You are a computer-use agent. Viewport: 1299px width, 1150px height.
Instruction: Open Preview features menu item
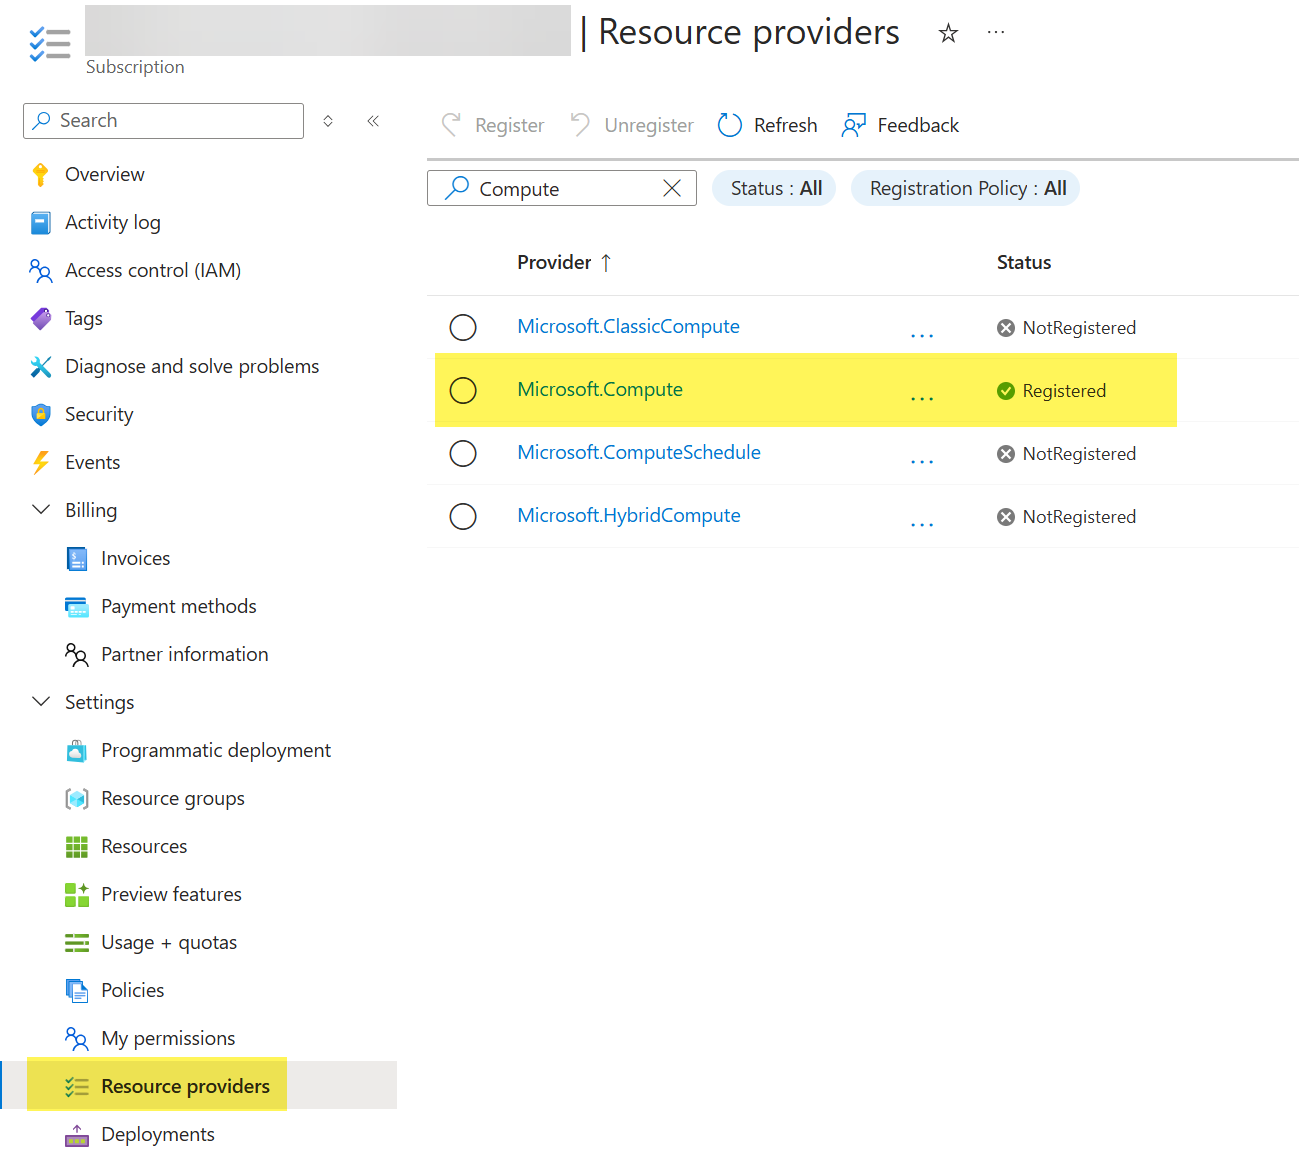[x=171, y=894]
